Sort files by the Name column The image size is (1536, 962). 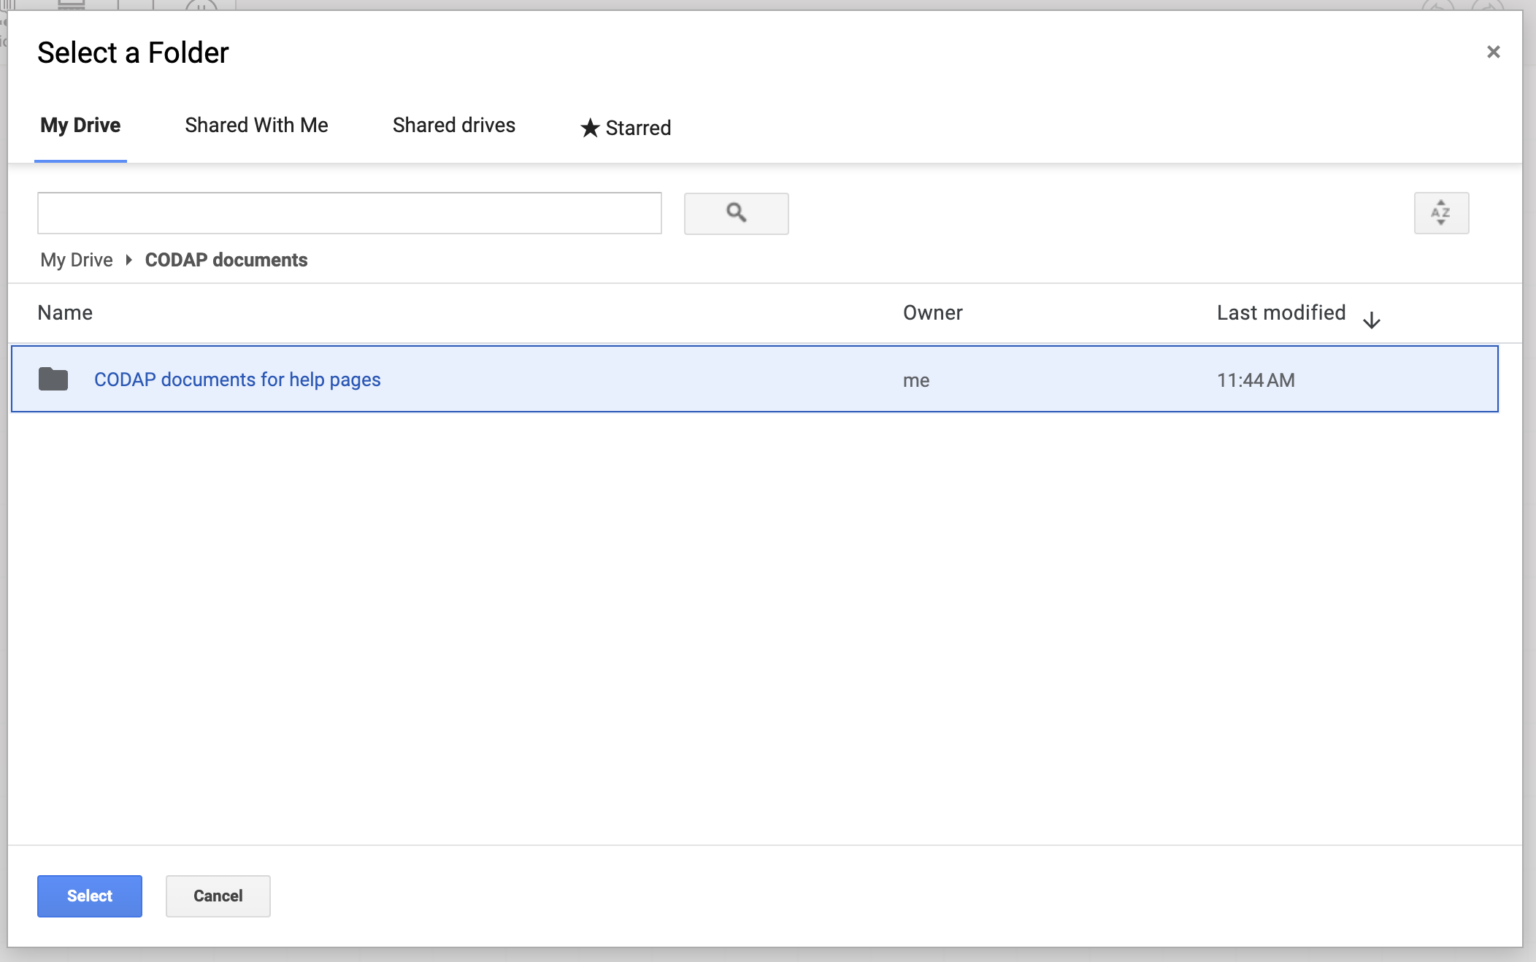(x=64, y=312)
